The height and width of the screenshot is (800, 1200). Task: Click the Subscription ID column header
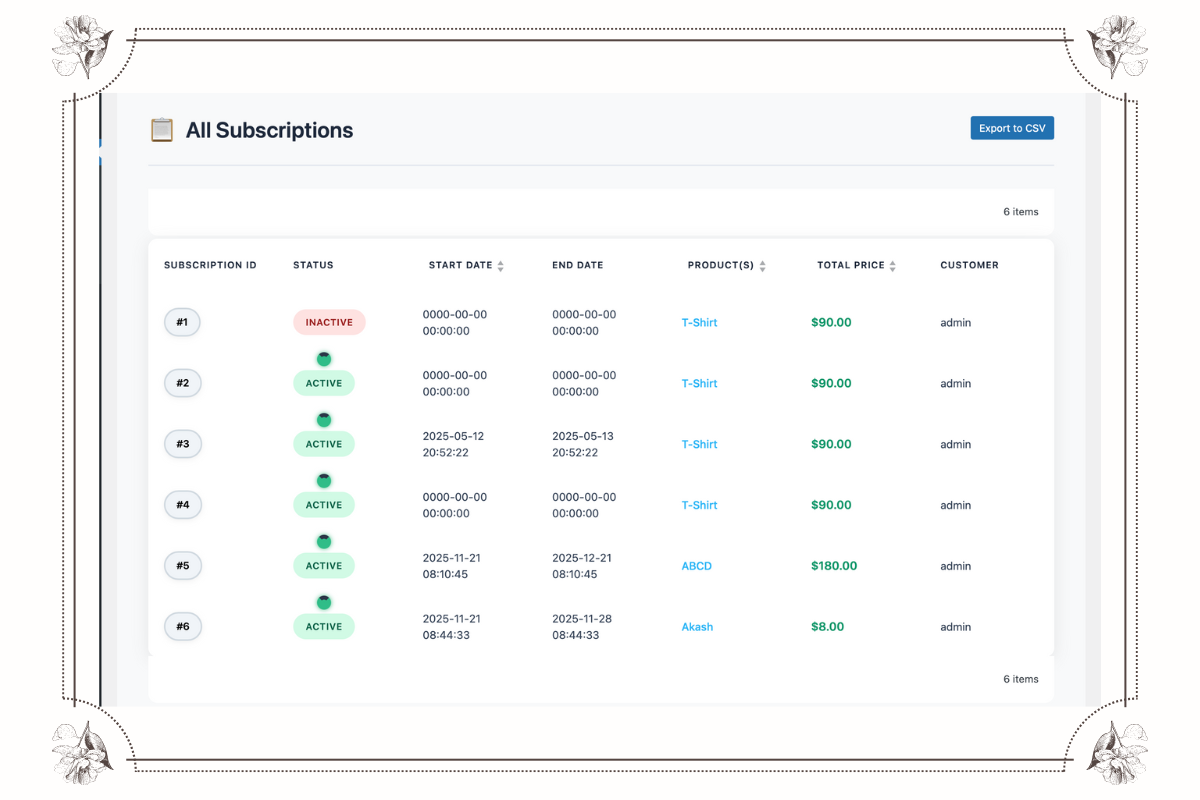click(x=210, y=266)
